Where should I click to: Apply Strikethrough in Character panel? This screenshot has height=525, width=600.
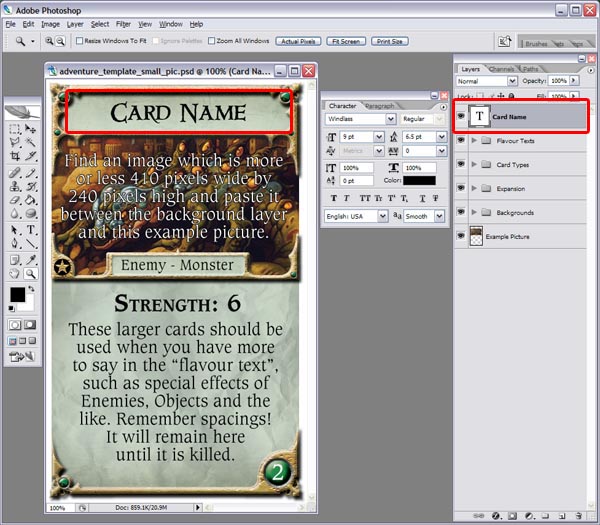[x=435, y=198]
